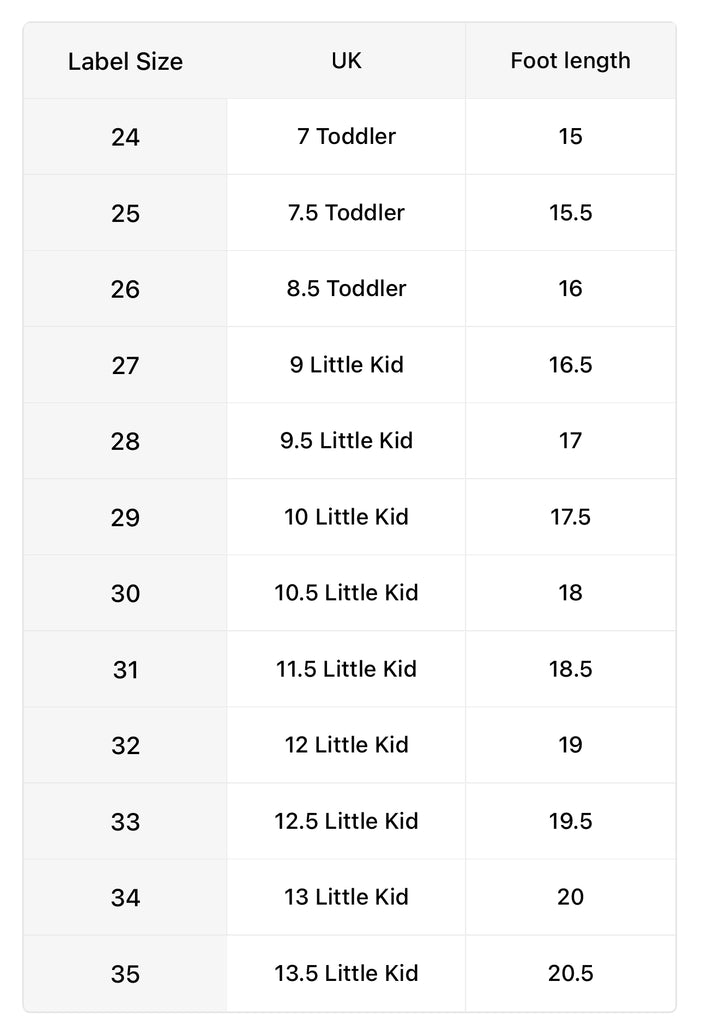
Task: Select label size 24 cell
Action: (125, 137)
